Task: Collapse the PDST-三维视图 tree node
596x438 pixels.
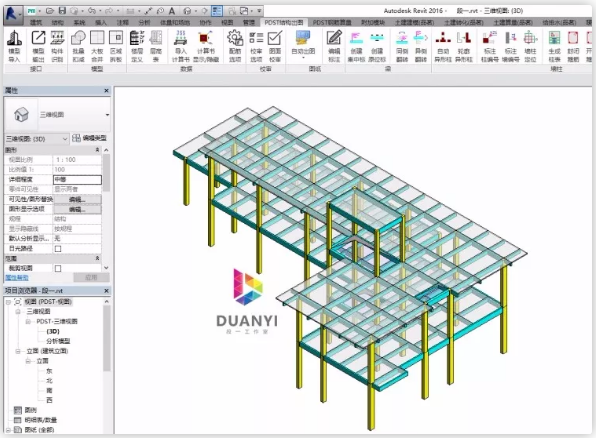Action: (28, 322)
